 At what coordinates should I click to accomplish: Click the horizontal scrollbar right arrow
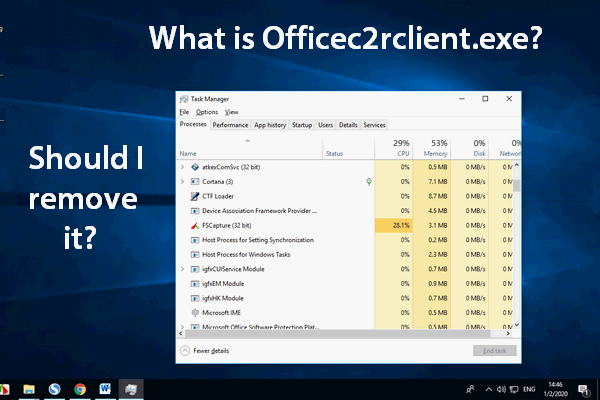click(508, 333)
